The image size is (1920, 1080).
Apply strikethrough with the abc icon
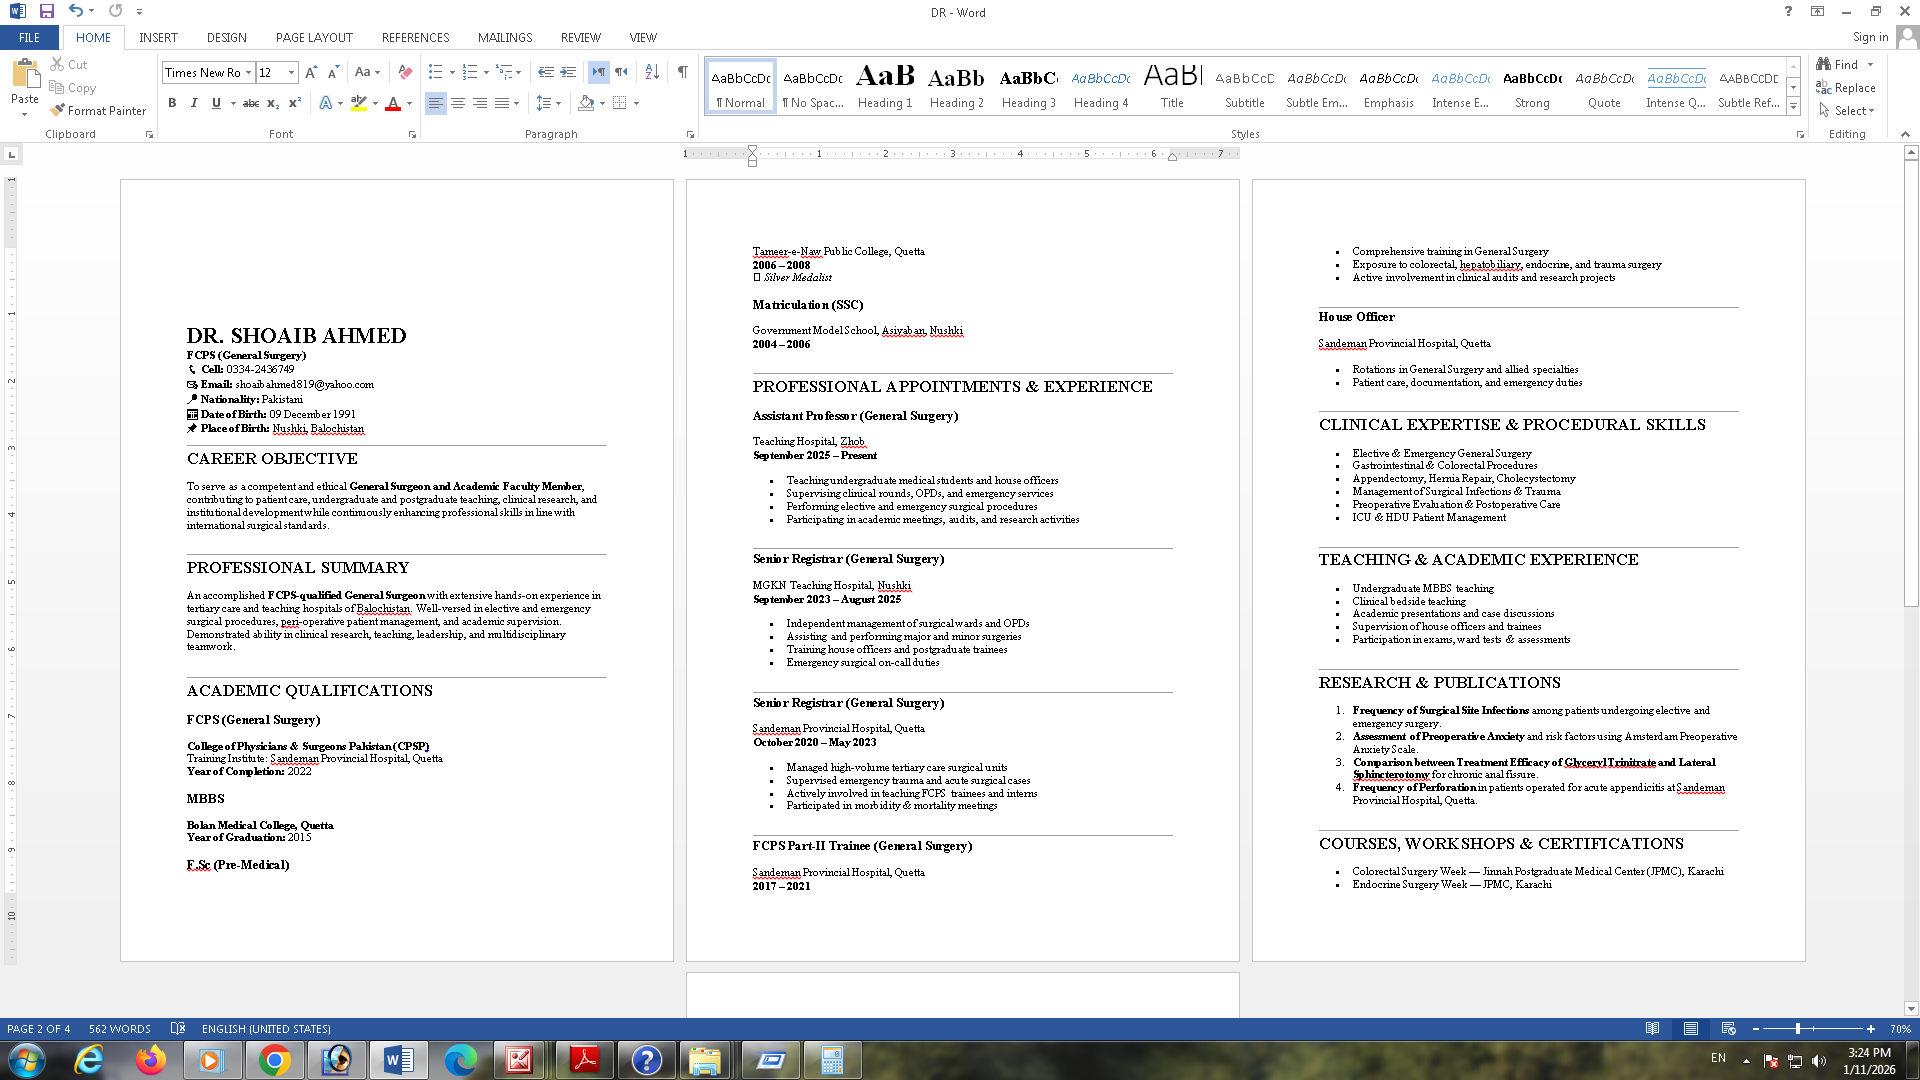pos(251,103)
